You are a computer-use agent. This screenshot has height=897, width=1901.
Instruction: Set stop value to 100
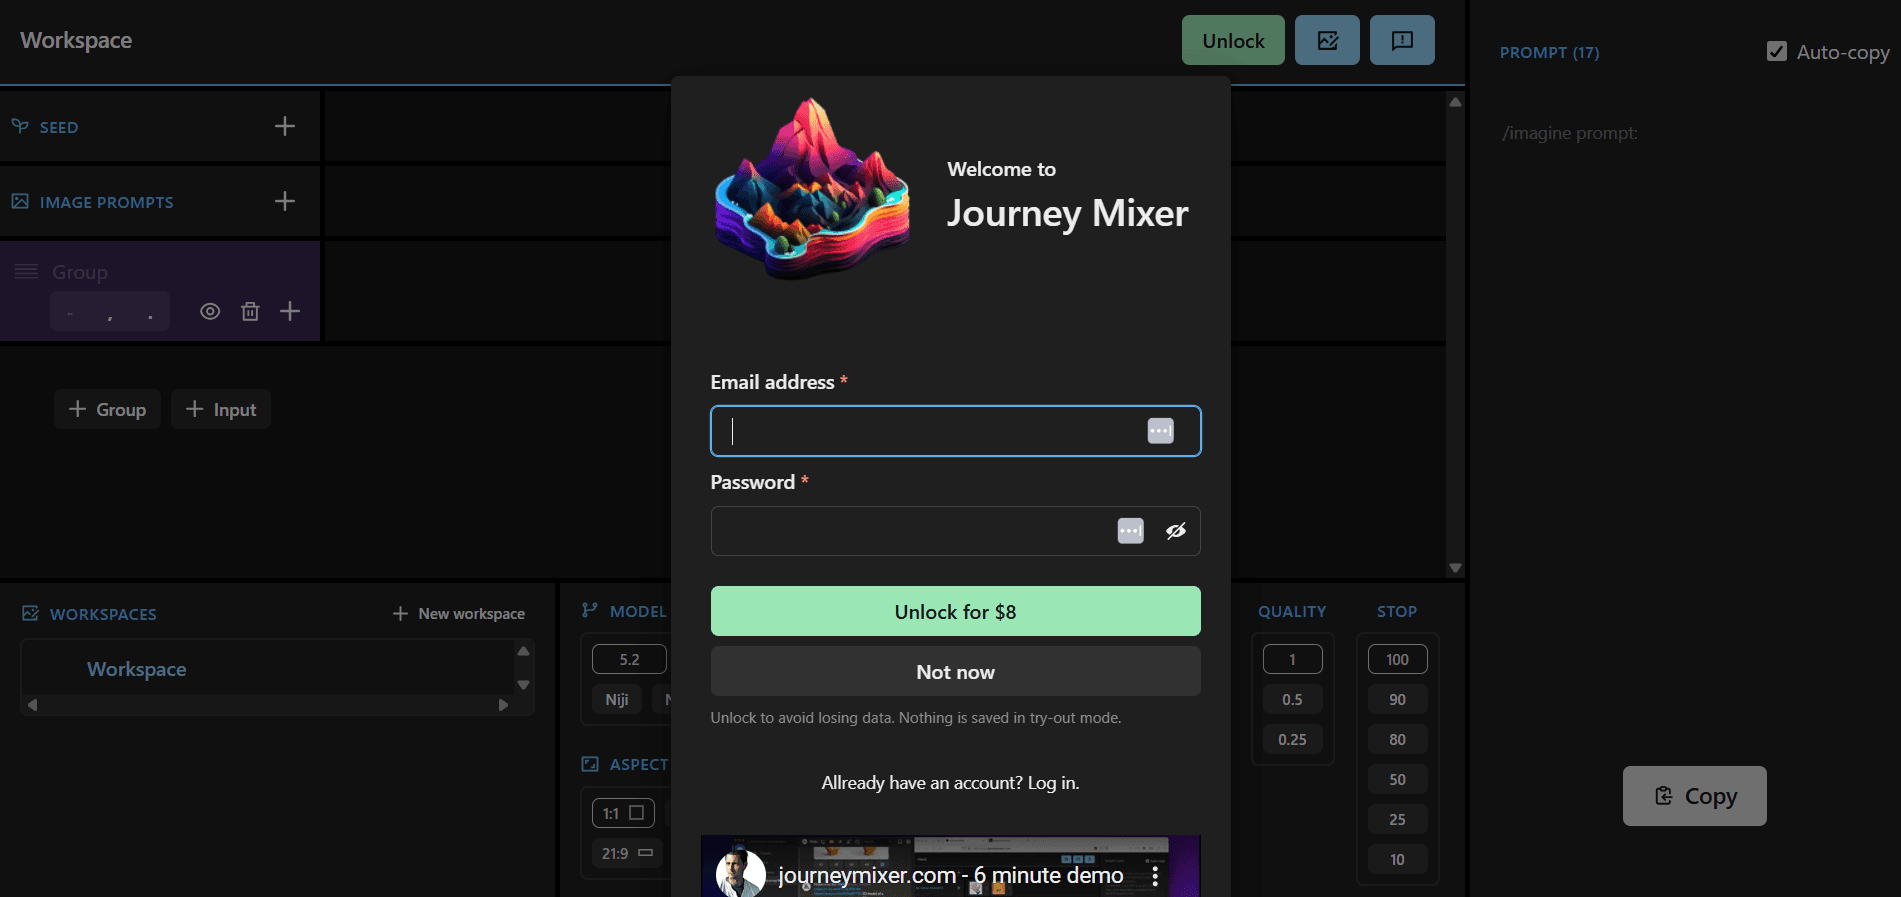coord(1397,659)
